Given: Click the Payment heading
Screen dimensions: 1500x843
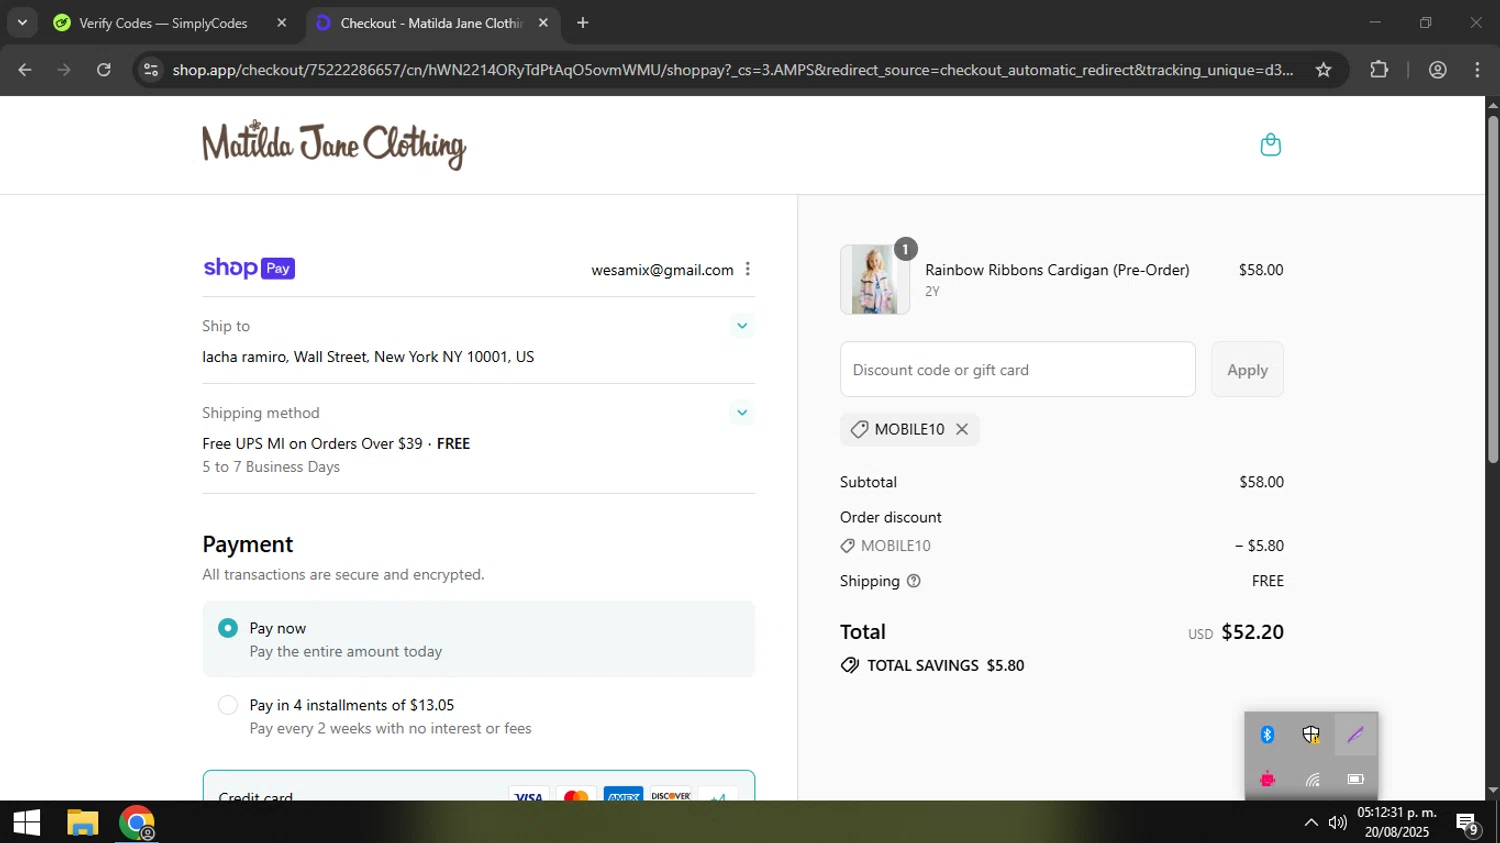Looking at the screenshot, I should pos(247,544).
